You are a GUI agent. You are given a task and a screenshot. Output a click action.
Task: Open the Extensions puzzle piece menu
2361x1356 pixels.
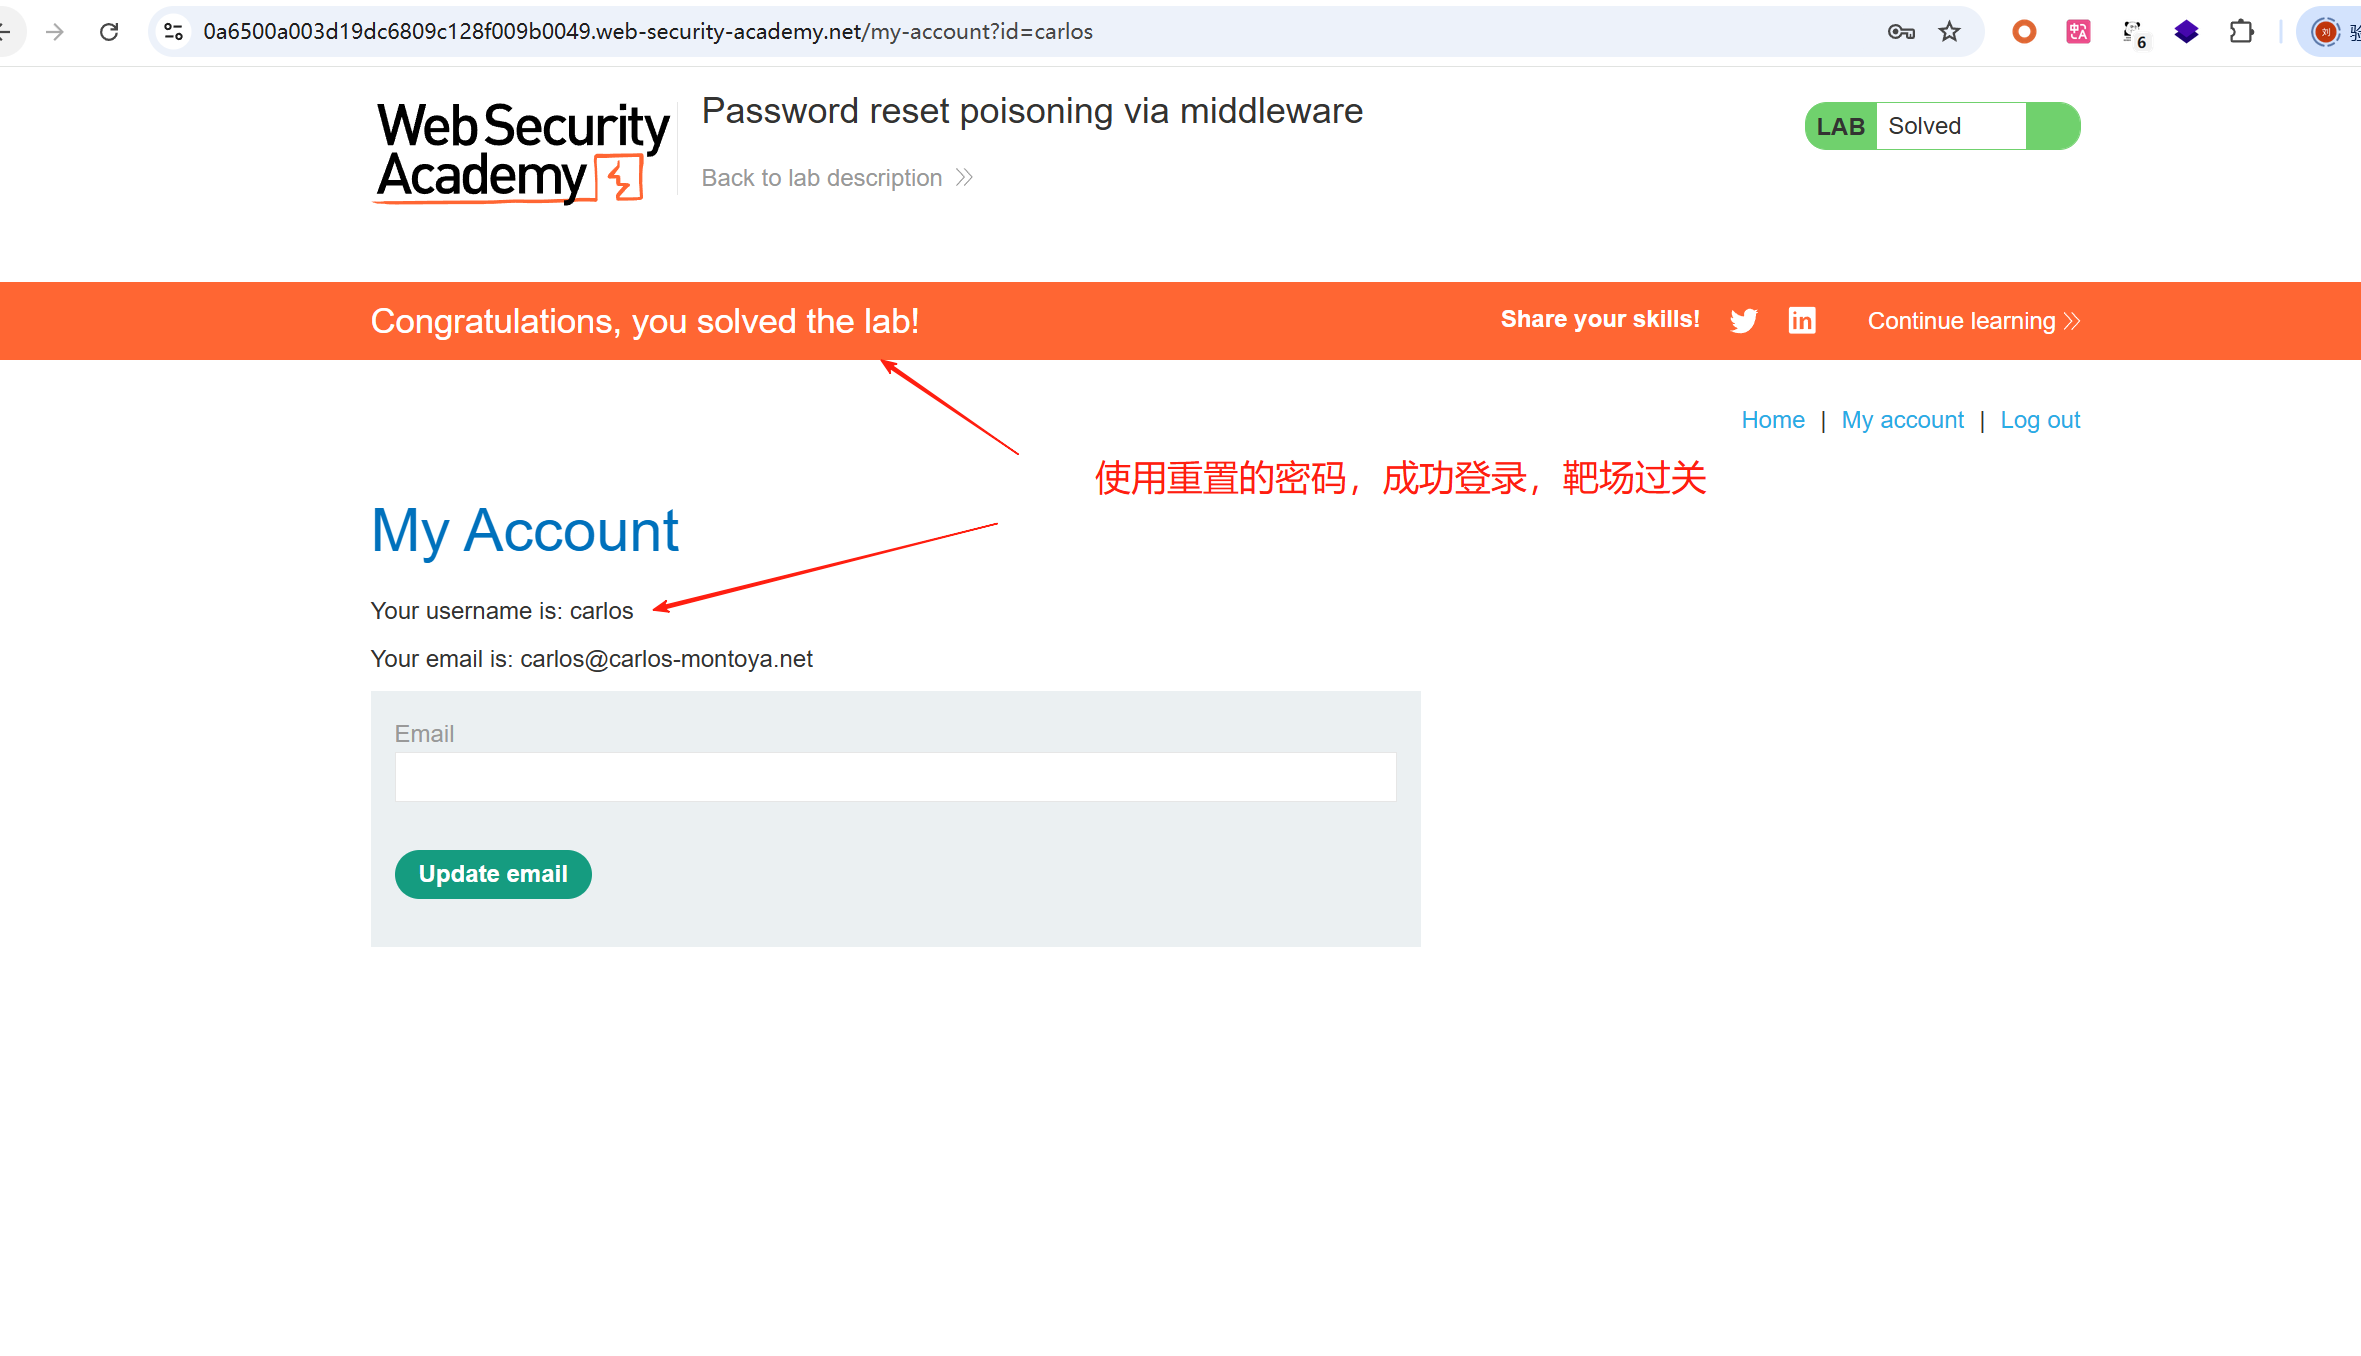point(2242,32)
